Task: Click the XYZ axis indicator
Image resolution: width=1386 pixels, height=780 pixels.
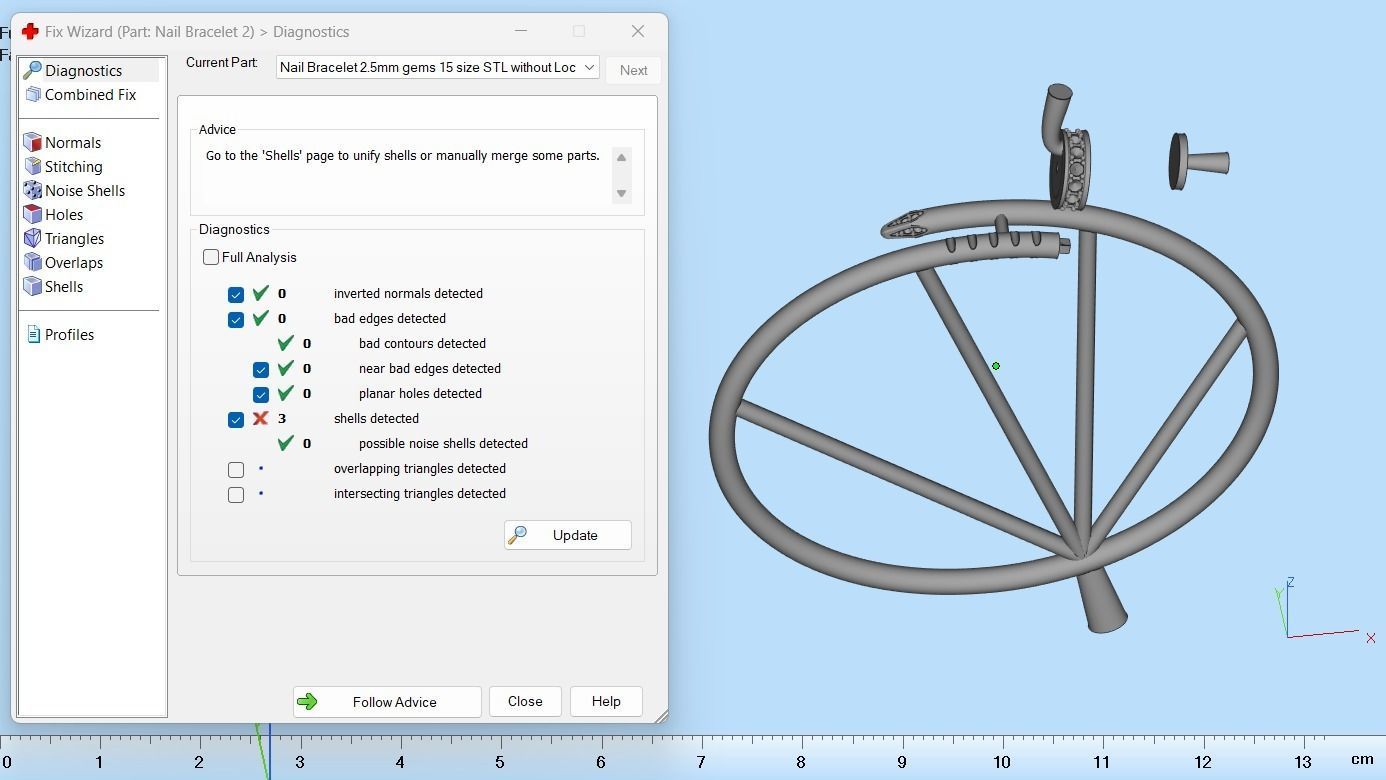Action: coord(1324,609)
